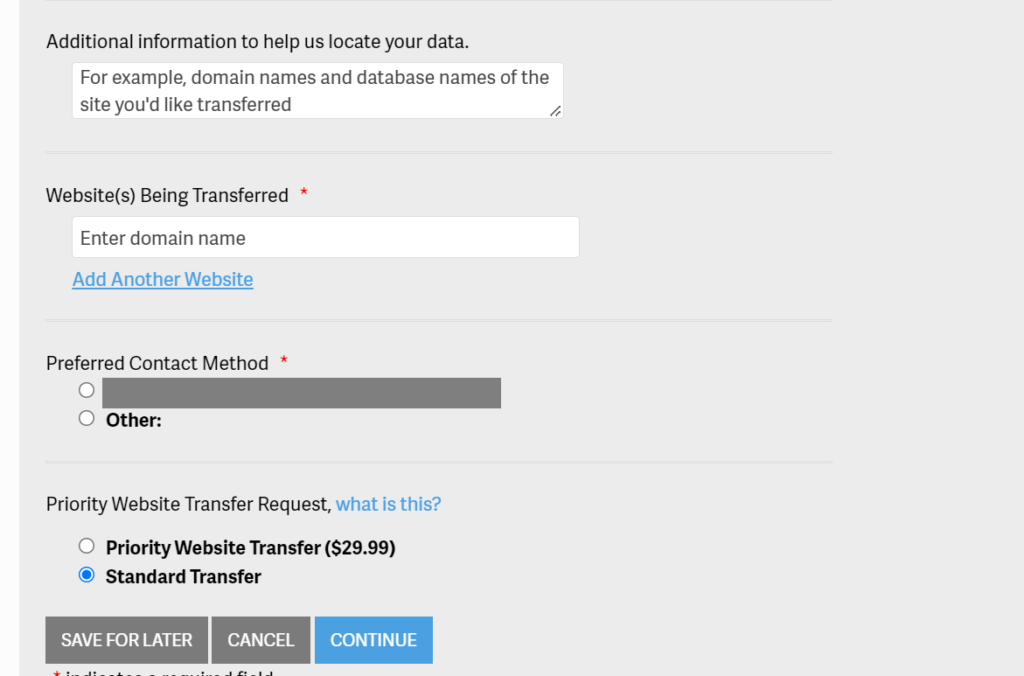Click the grayed-out contact method field
The width and height of the screenshot is (1024, 676).
point(301,392)
